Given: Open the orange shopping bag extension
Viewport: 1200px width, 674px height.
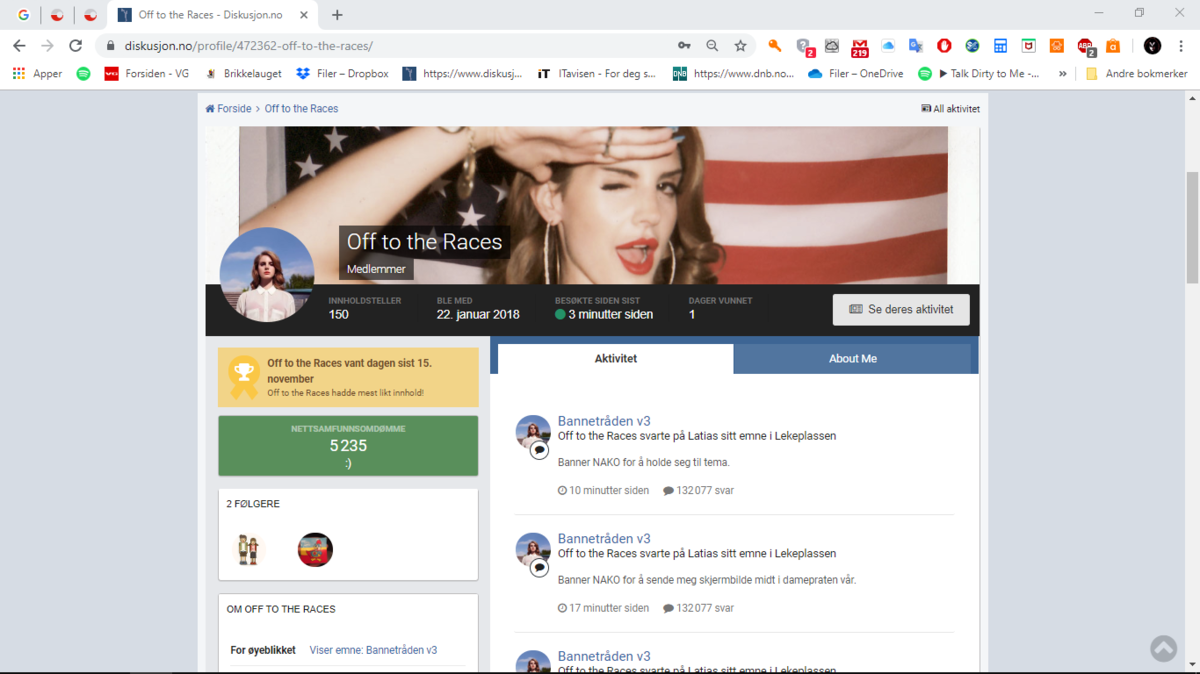Looking at the screenshot, I should click(x=1113, y=46).
